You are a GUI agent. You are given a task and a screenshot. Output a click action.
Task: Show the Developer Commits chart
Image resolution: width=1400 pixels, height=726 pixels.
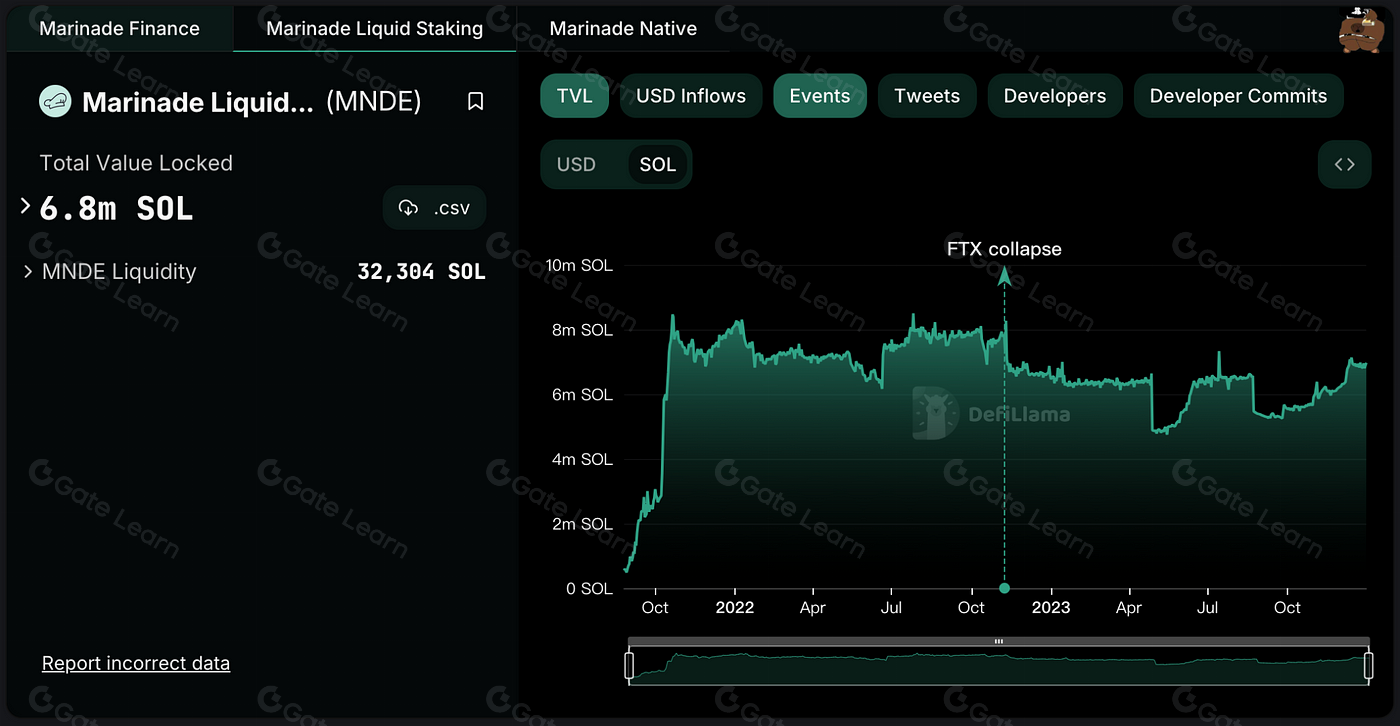pos(1238,96)
